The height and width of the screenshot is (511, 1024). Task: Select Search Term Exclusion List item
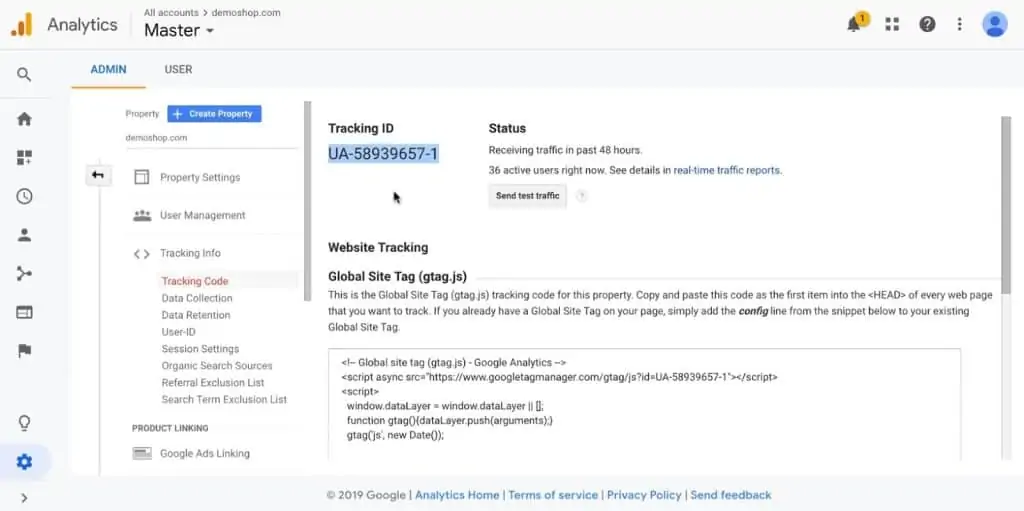pos(224,399)
